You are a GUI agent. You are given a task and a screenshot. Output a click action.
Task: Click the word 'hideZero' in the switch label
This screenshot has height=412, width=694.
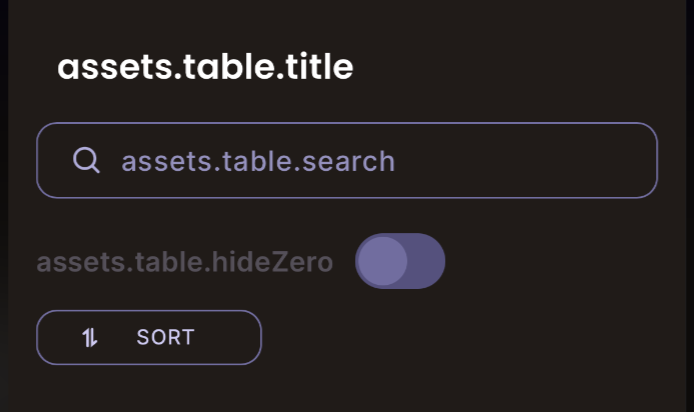click(x=272, y=262)
